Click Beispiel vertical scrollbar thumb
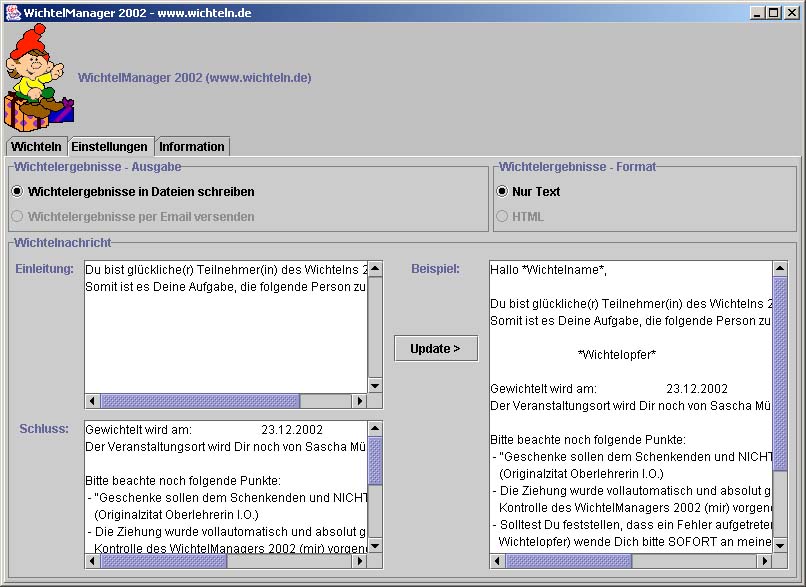Image resolution: width=806 pixels, height=587 pixels. (780, 374)
